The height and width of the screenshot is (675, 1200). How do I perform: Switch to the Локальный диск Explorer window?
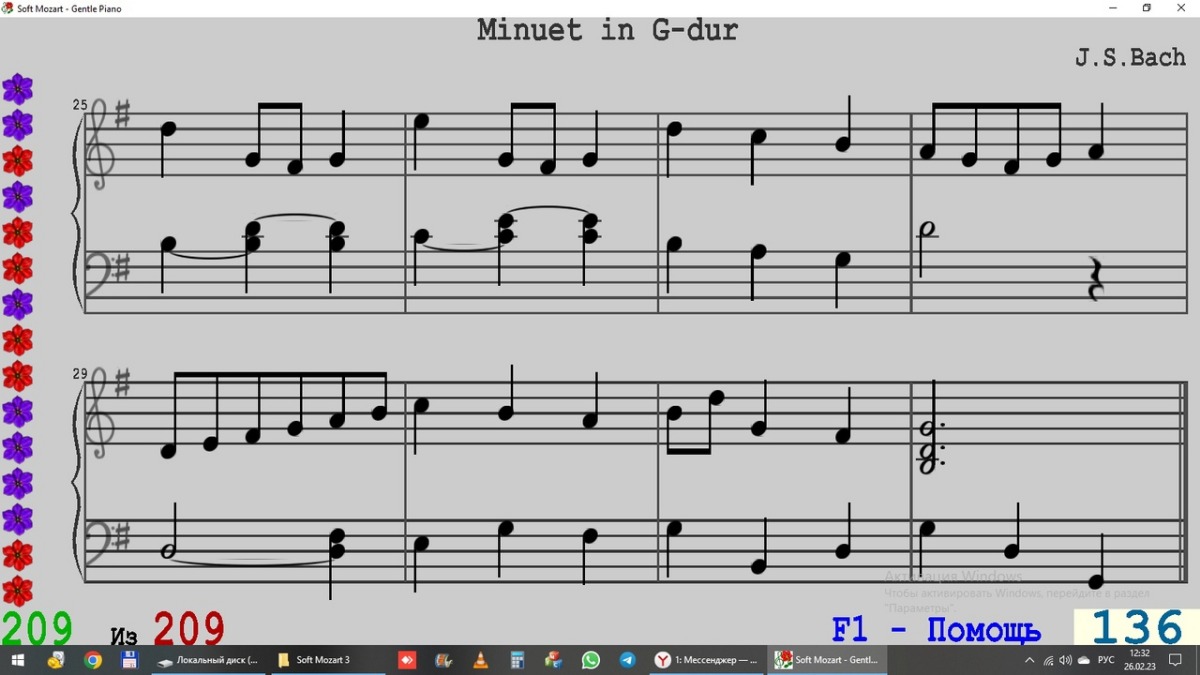[x=209, y=660]
